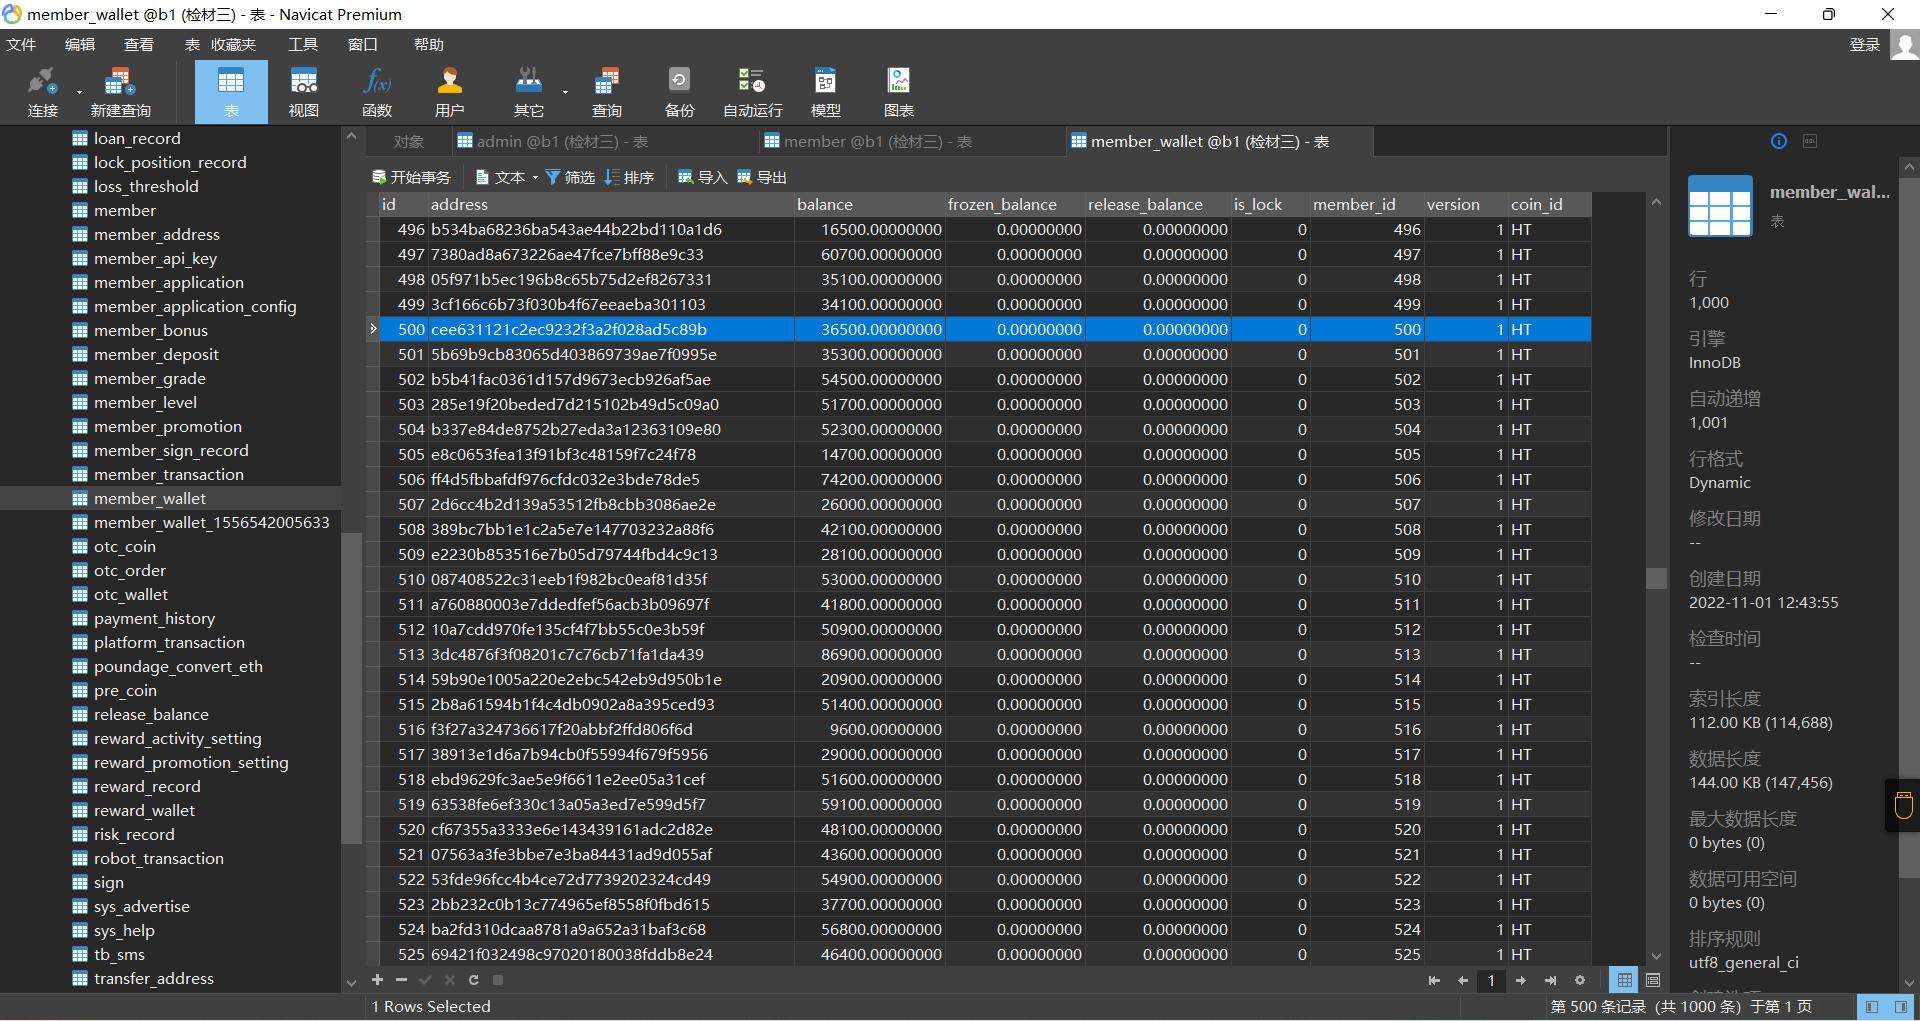Switch to grid view
This screenshot has width=1920, height=1021.
1625,981
